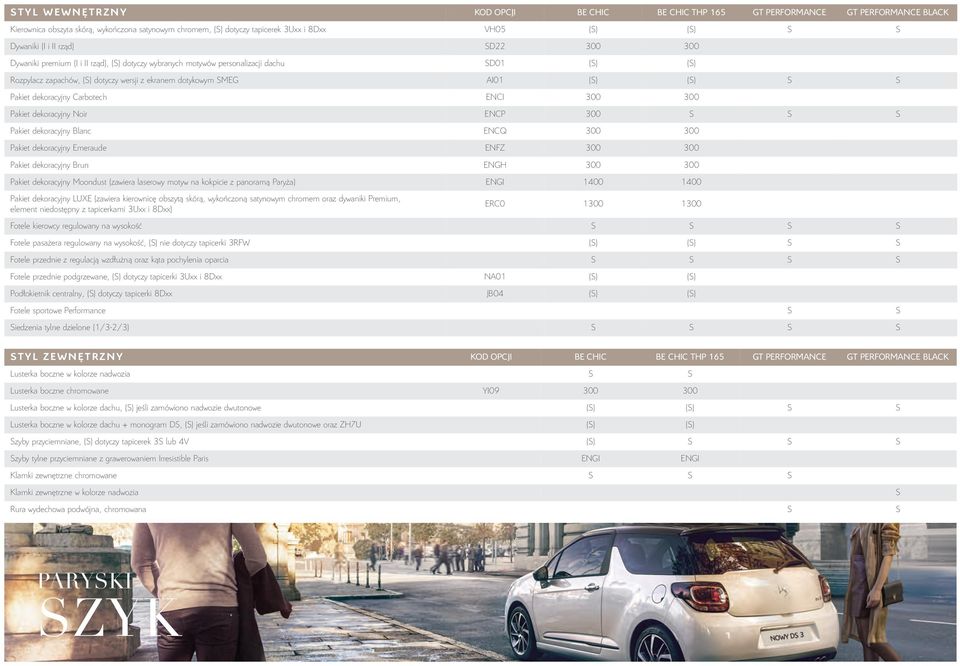
Task: Select 'Lusterka boczne chromowane' row label
Action: 59,391
